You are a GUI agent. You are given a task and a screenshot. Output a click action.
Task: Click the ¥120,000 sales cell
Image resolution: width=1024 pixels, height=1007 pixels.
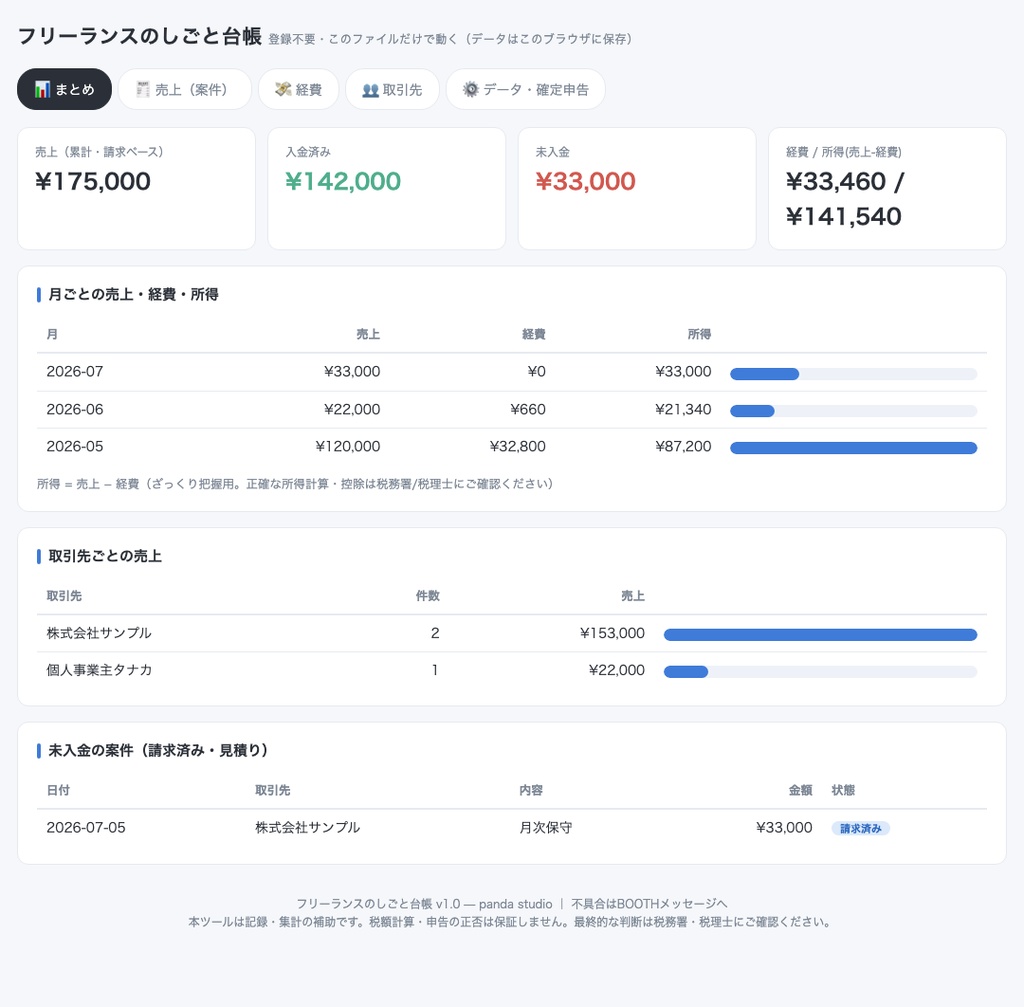(347, 446)
